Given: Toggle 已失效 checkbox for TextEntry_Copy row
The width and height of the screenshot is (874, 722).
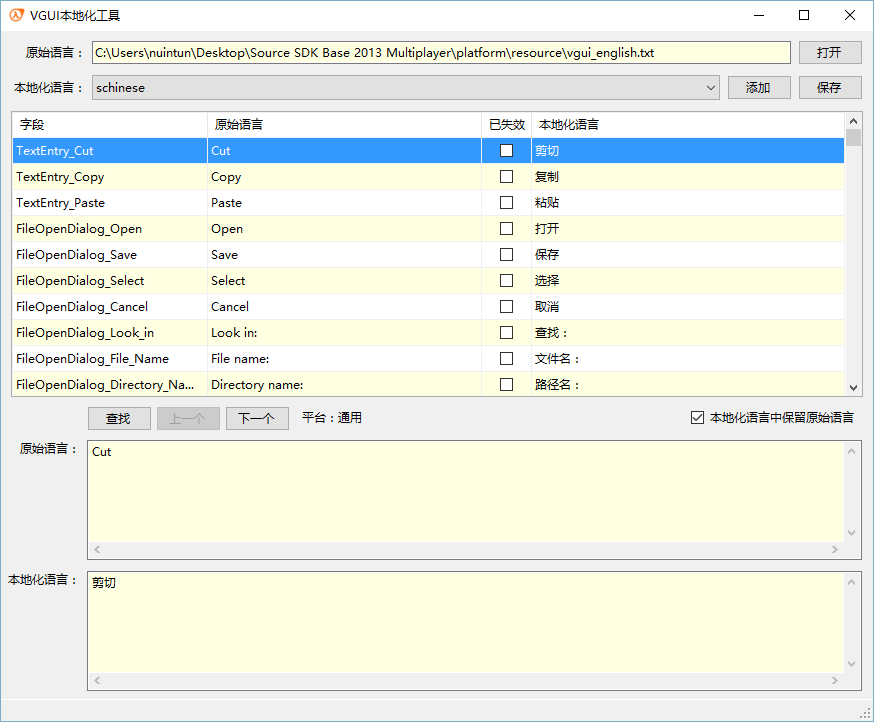Looking at the screenshot, I should [506, 177].
